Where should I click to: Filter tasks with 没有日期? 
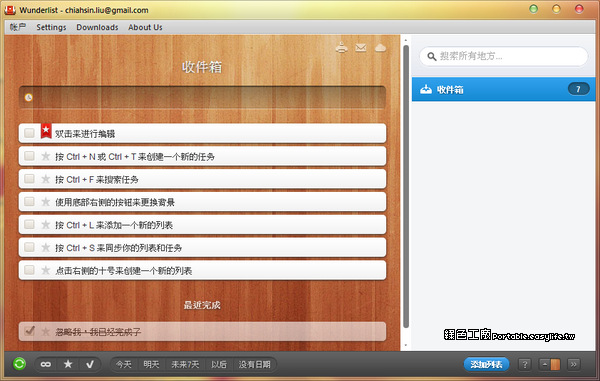254,364
